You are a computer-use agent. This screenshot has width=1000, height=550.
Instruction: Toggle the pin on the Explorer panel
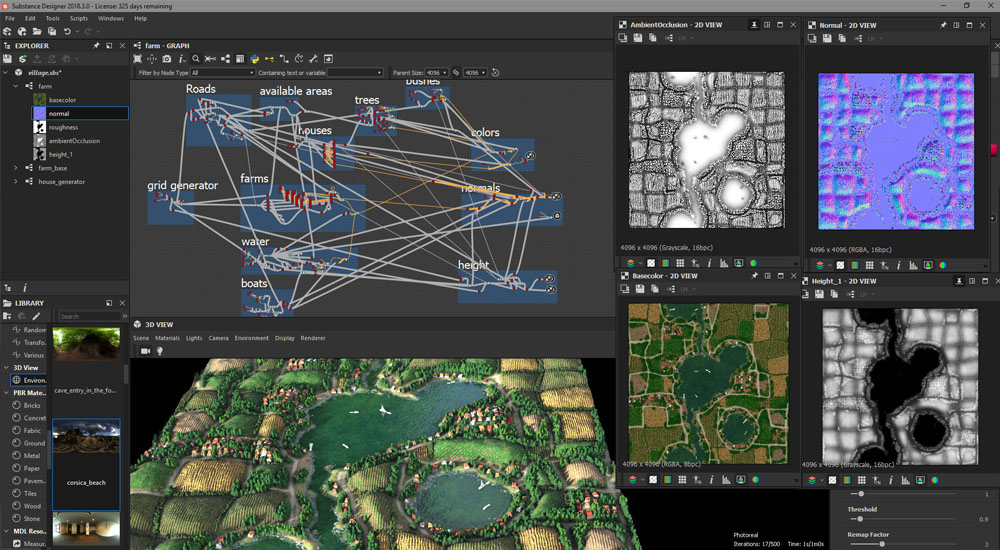[96, 46]
